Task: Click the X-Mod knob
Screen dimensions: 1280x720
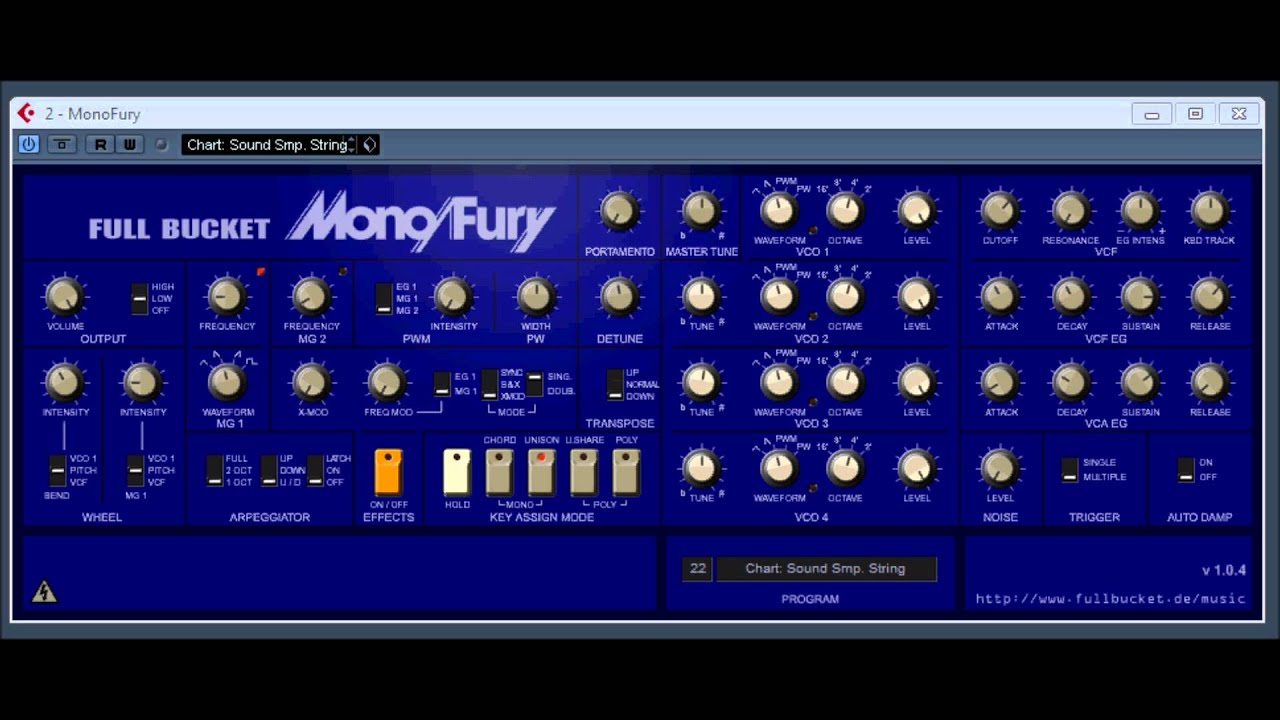Action: [311, 382]
